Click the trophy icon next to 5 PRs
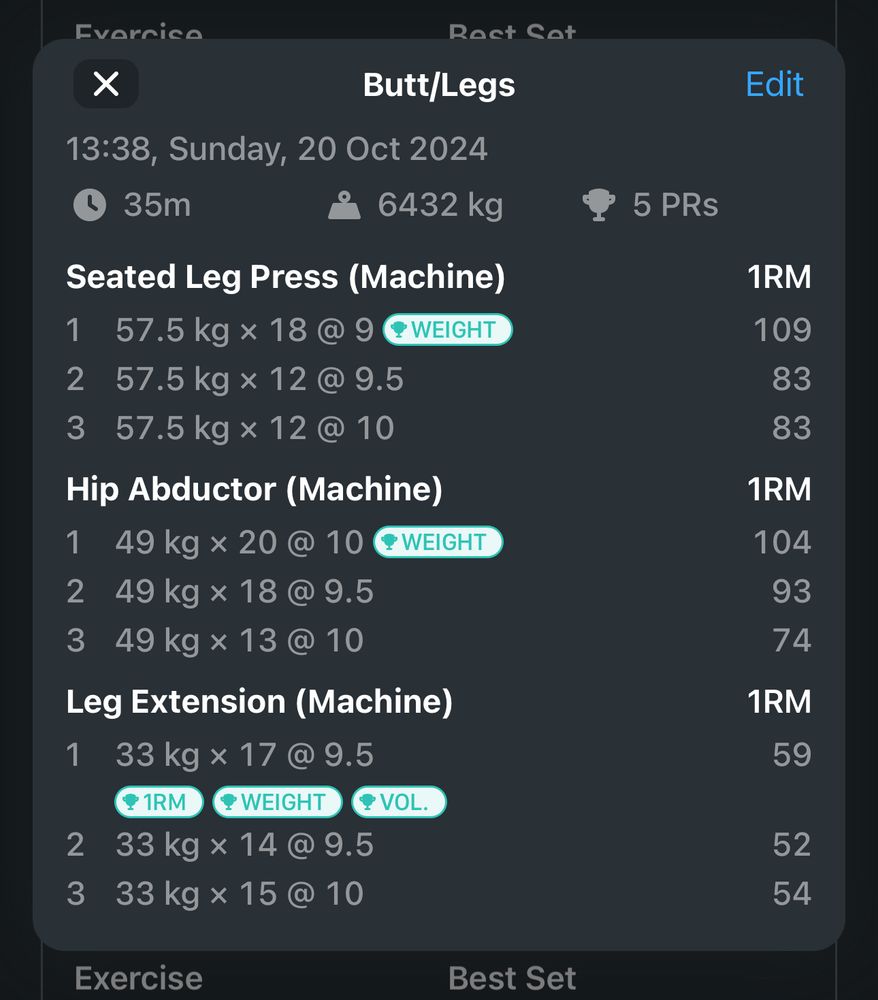878x1000 pixels. pos(600,202)
